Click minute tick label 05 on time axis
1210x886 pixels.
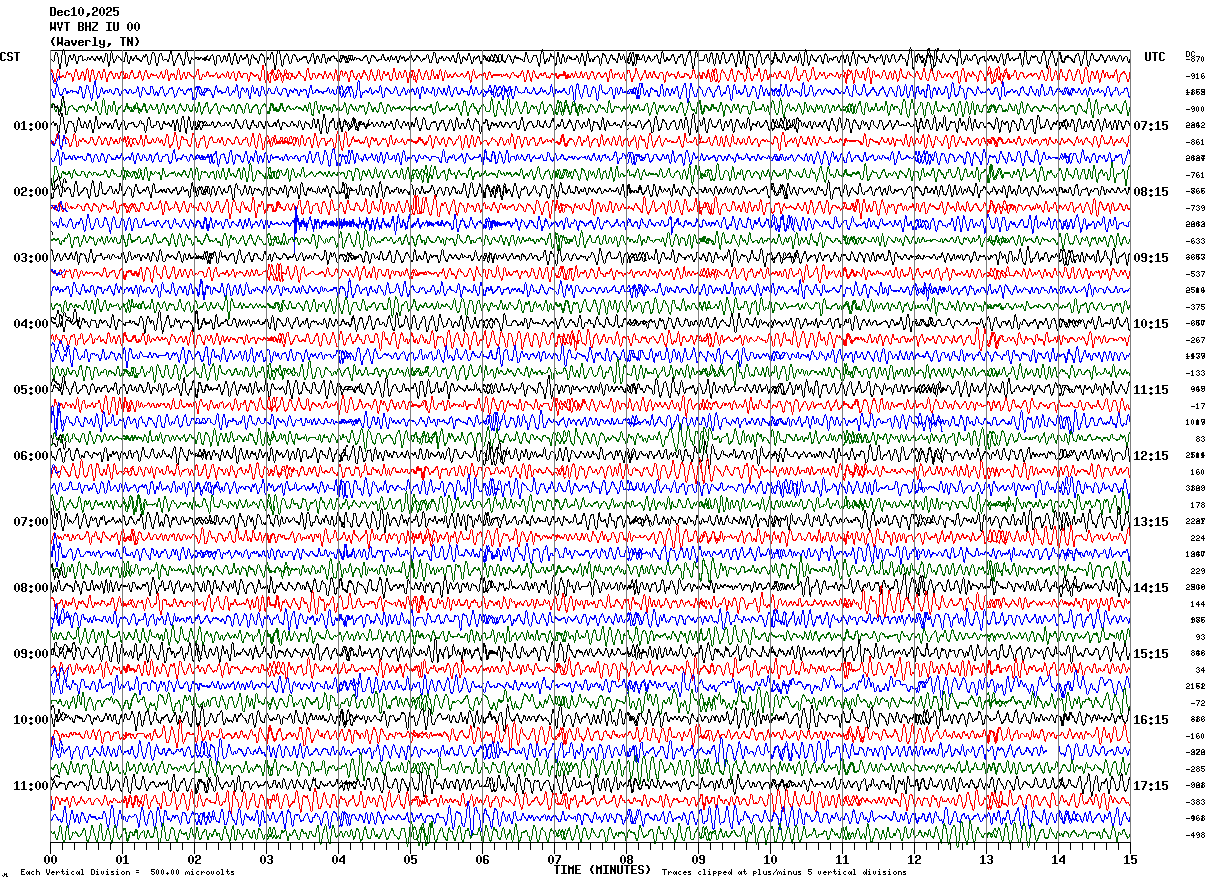tap(410, 859)
